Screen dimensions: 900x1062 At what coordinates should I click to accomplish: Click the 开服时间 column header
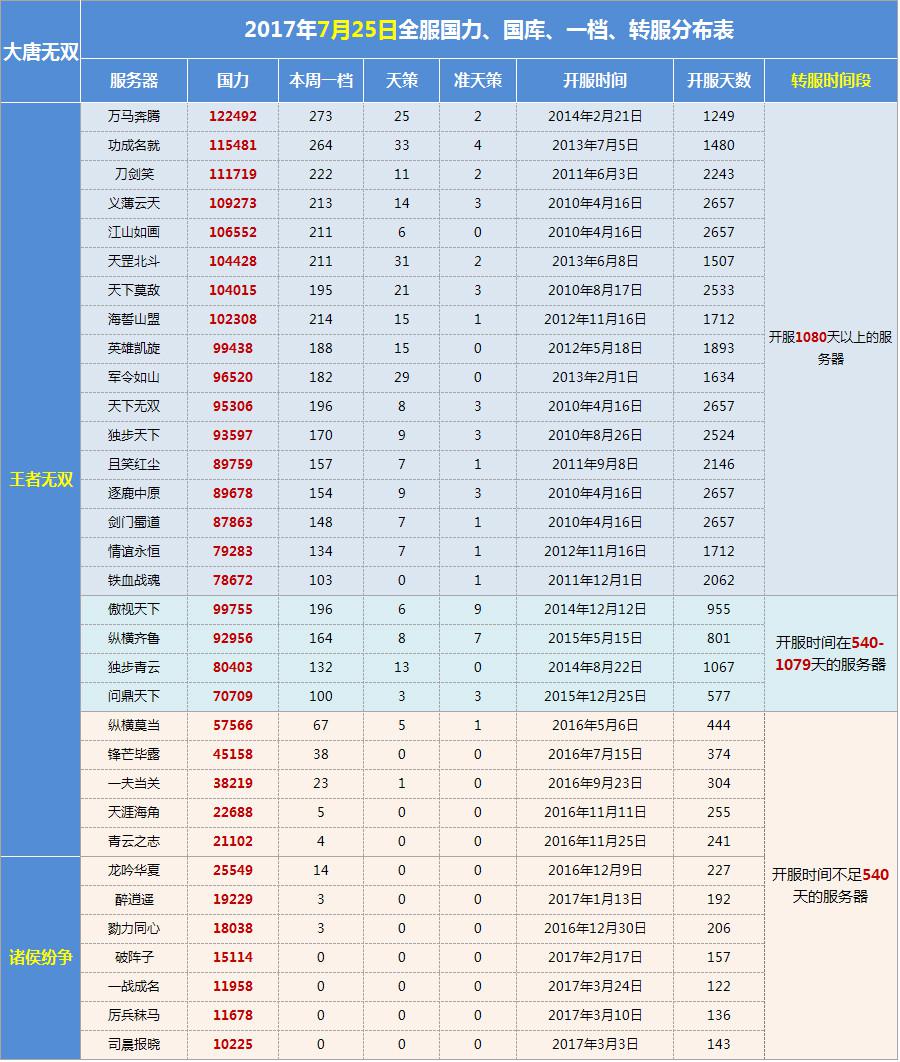click(x=595, y=81)
